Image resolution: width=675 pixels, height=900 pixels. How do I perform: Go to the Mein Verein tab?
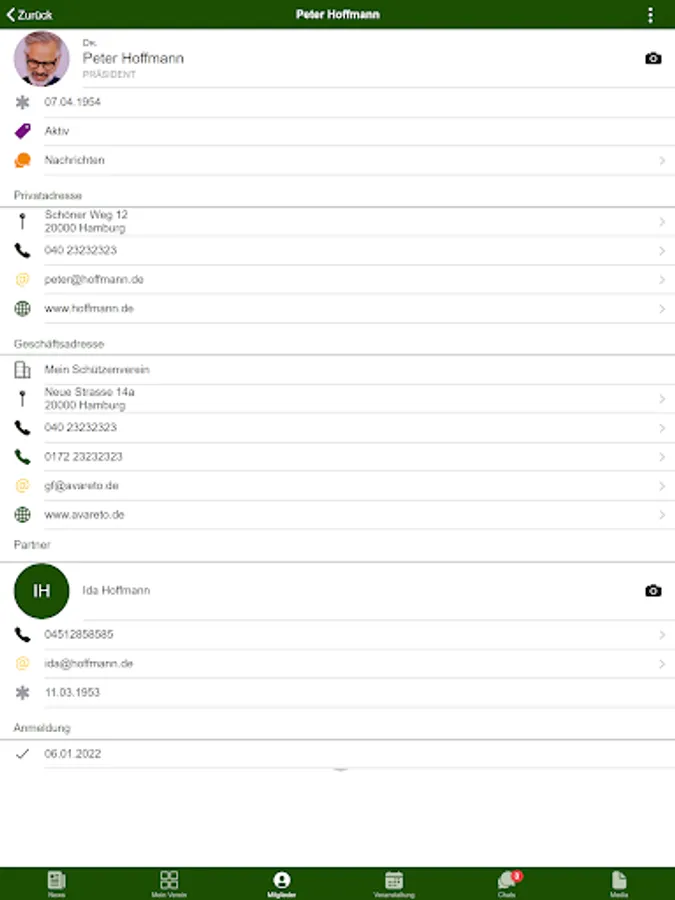(x=169, y=883)
